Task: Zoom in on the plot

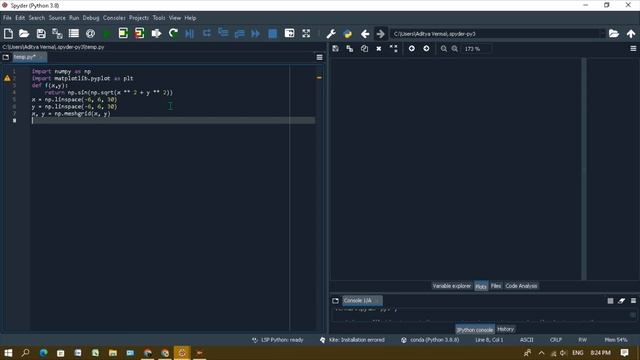Action: pyautogui.click(x=455, y=49)
